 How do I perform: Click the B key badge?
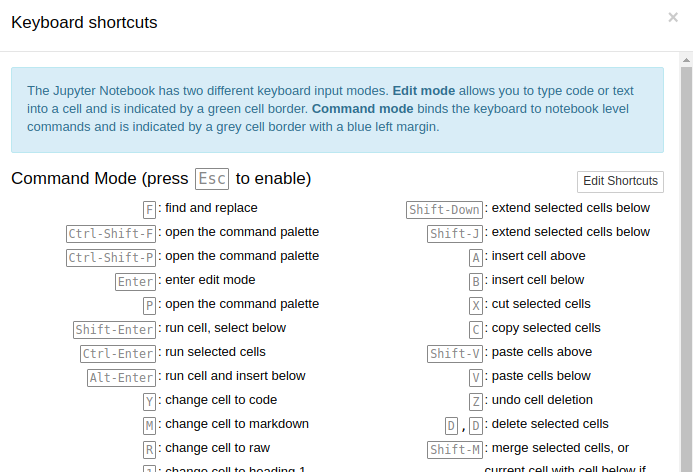(476, 282)
